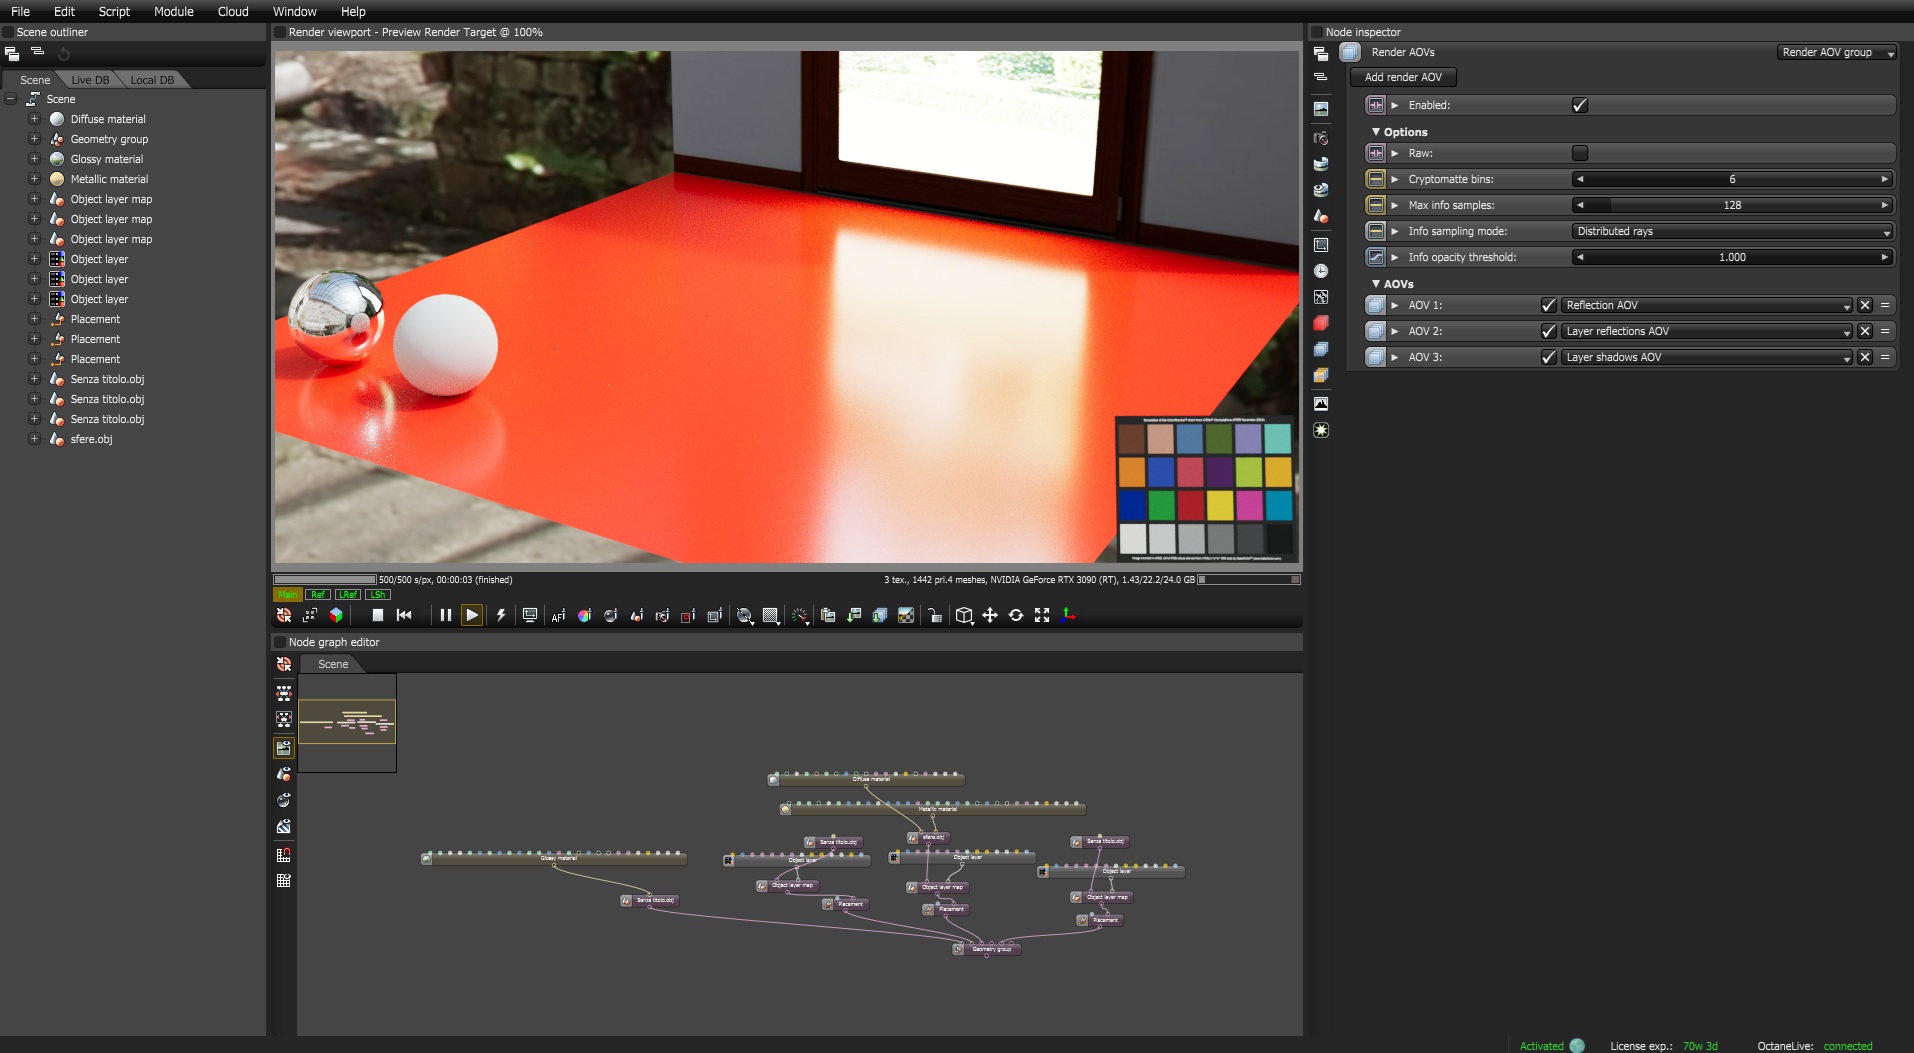Uncheck the AOV 3 checkbox
This screenshot has width=1914, height=1053.
tap(1549, 357)
